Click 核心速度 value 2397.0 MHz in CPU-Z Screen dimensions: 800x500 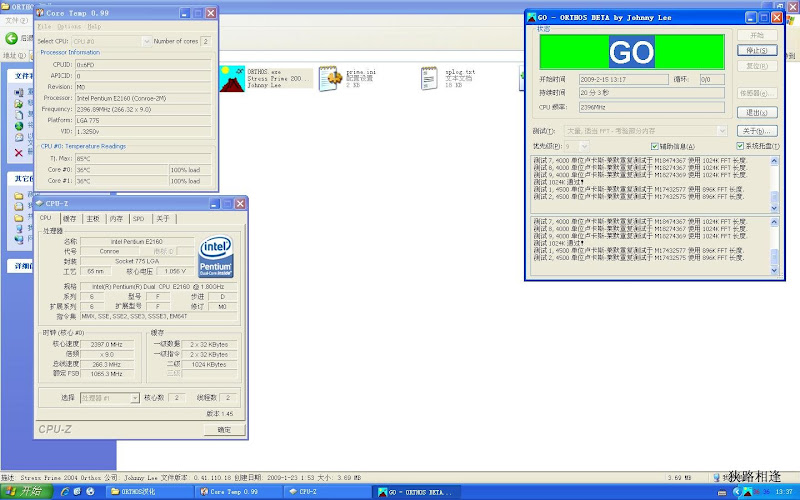[107, 345]
